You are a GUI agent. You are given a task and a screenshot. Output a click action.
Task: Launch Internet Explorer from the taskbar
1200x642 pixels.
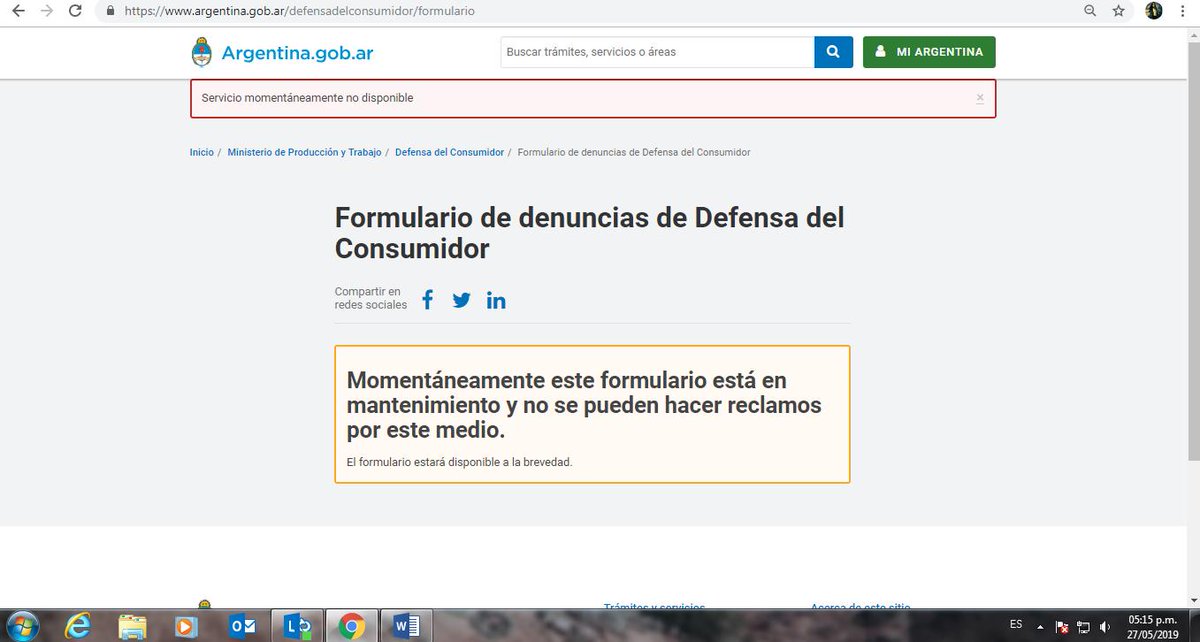77,626
